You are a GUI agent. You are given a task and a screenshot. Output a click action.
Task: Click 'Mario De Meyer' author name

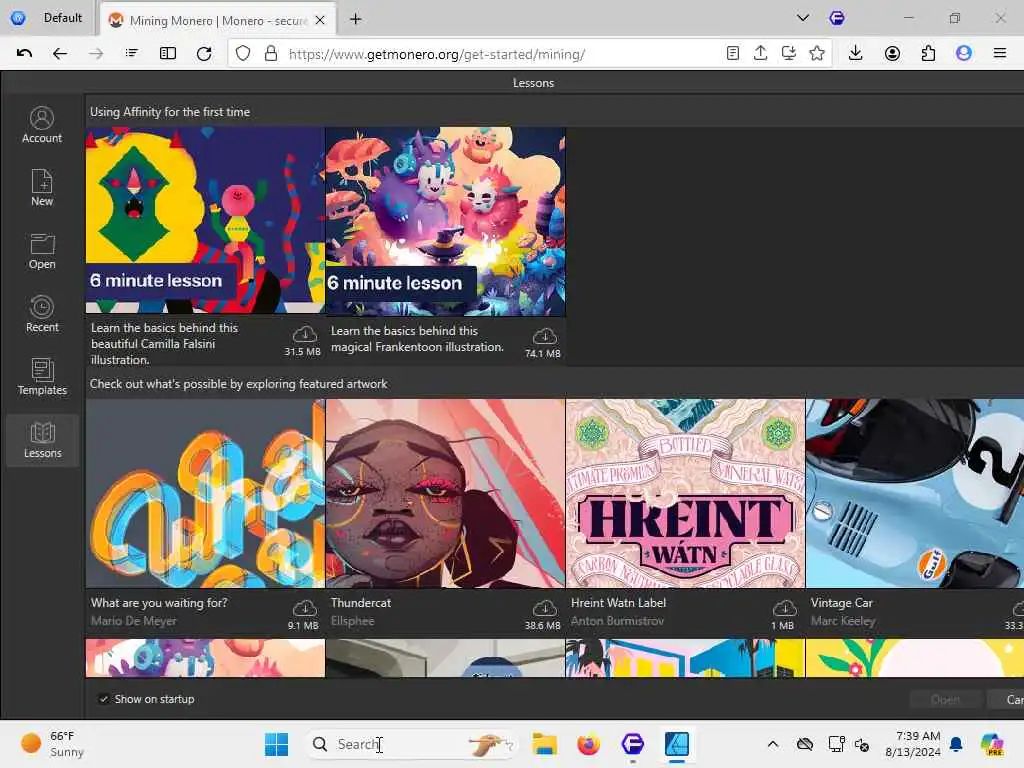[x=133, y=621]
